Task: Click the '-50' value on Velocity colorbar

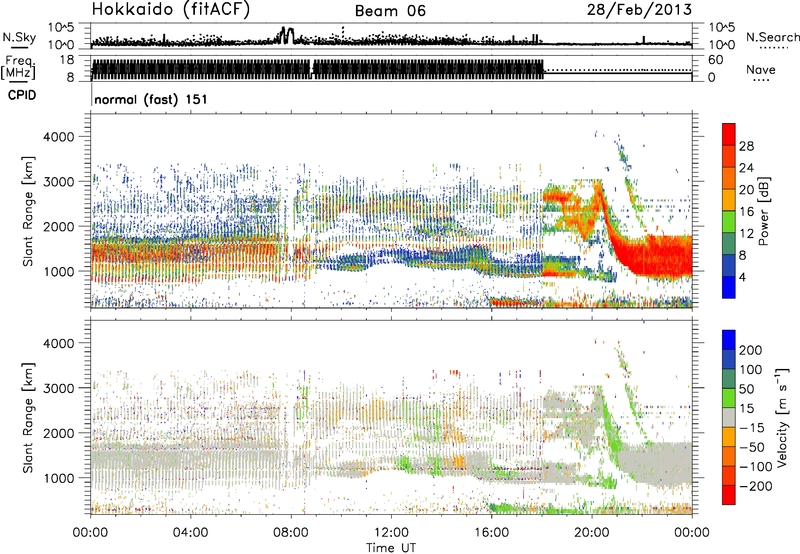Action: (752, 447)
